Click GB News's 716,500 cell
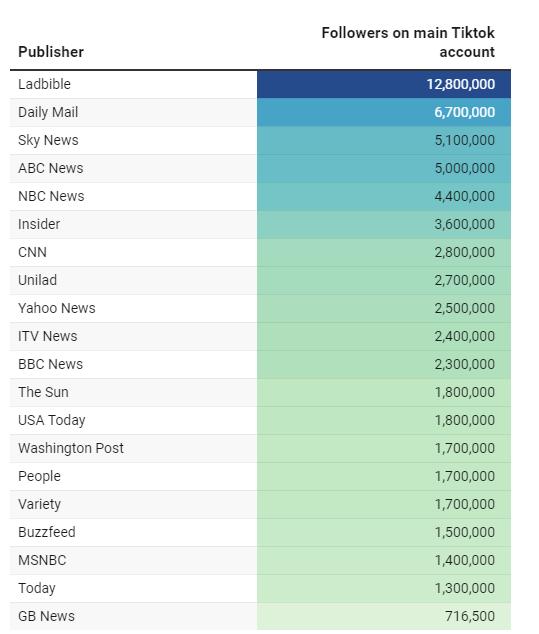The image size is (539, 634). [x=384, y=616]
